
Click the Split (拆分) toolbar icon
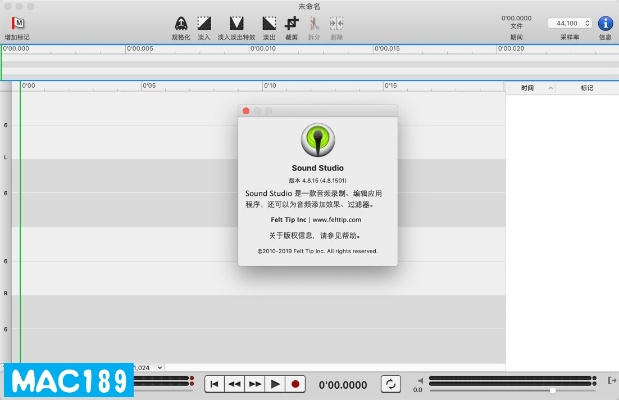[314, 23]
